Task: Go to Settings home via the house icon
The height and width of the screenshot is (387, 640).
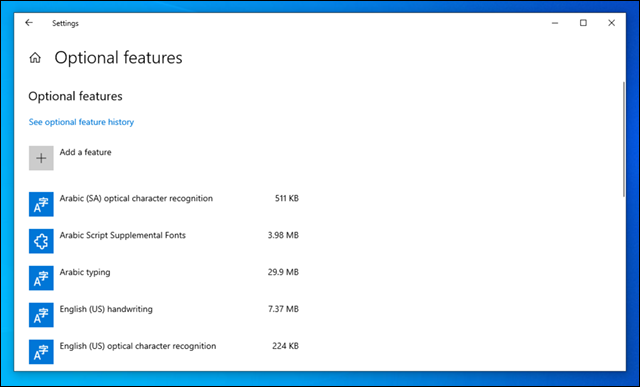Action: coord(35,58)
